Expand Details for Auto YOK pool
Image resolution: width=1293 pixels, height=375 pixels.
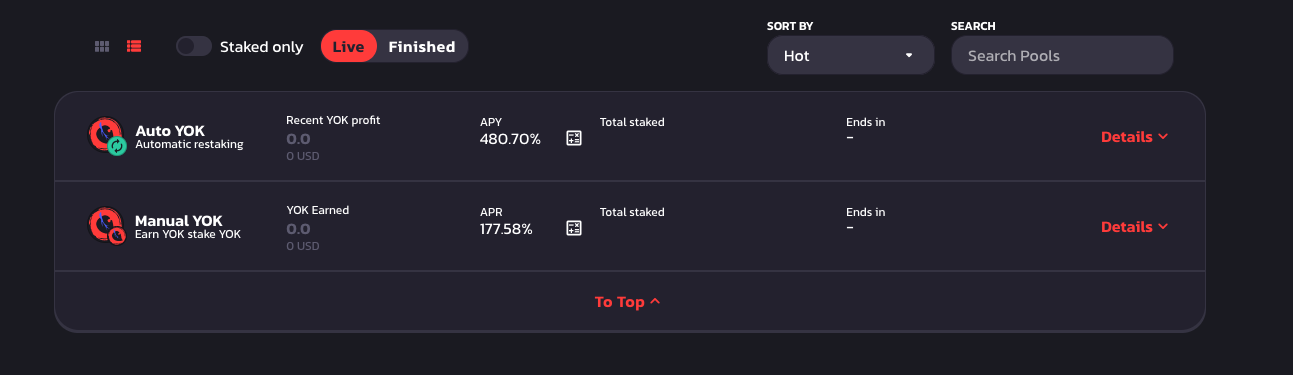(1135, 137)
